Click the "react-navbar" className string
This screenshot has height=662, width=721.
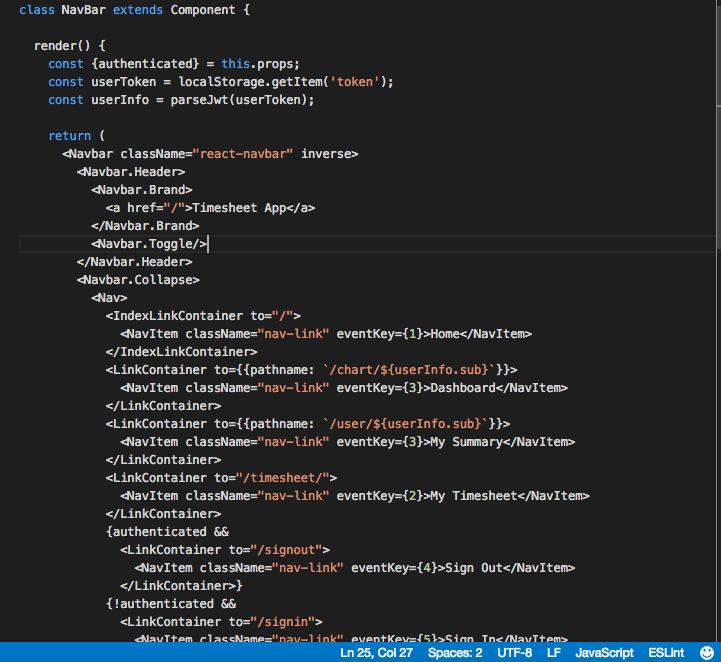[244, 154]
